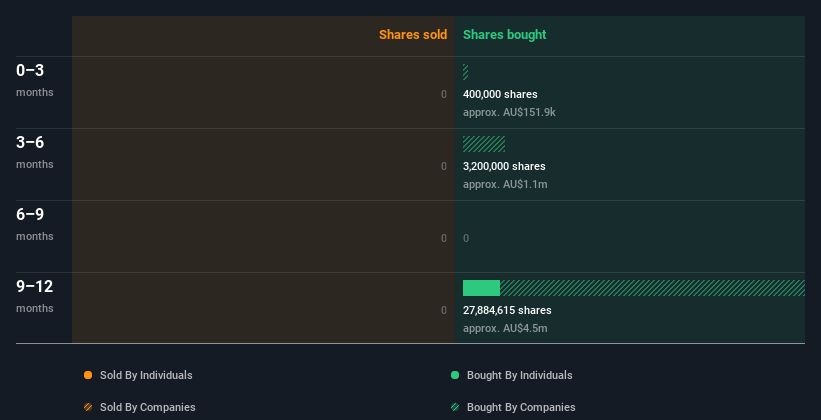Click the shares sold 0 in 3–6 months
821x420 pixels.
444,166
